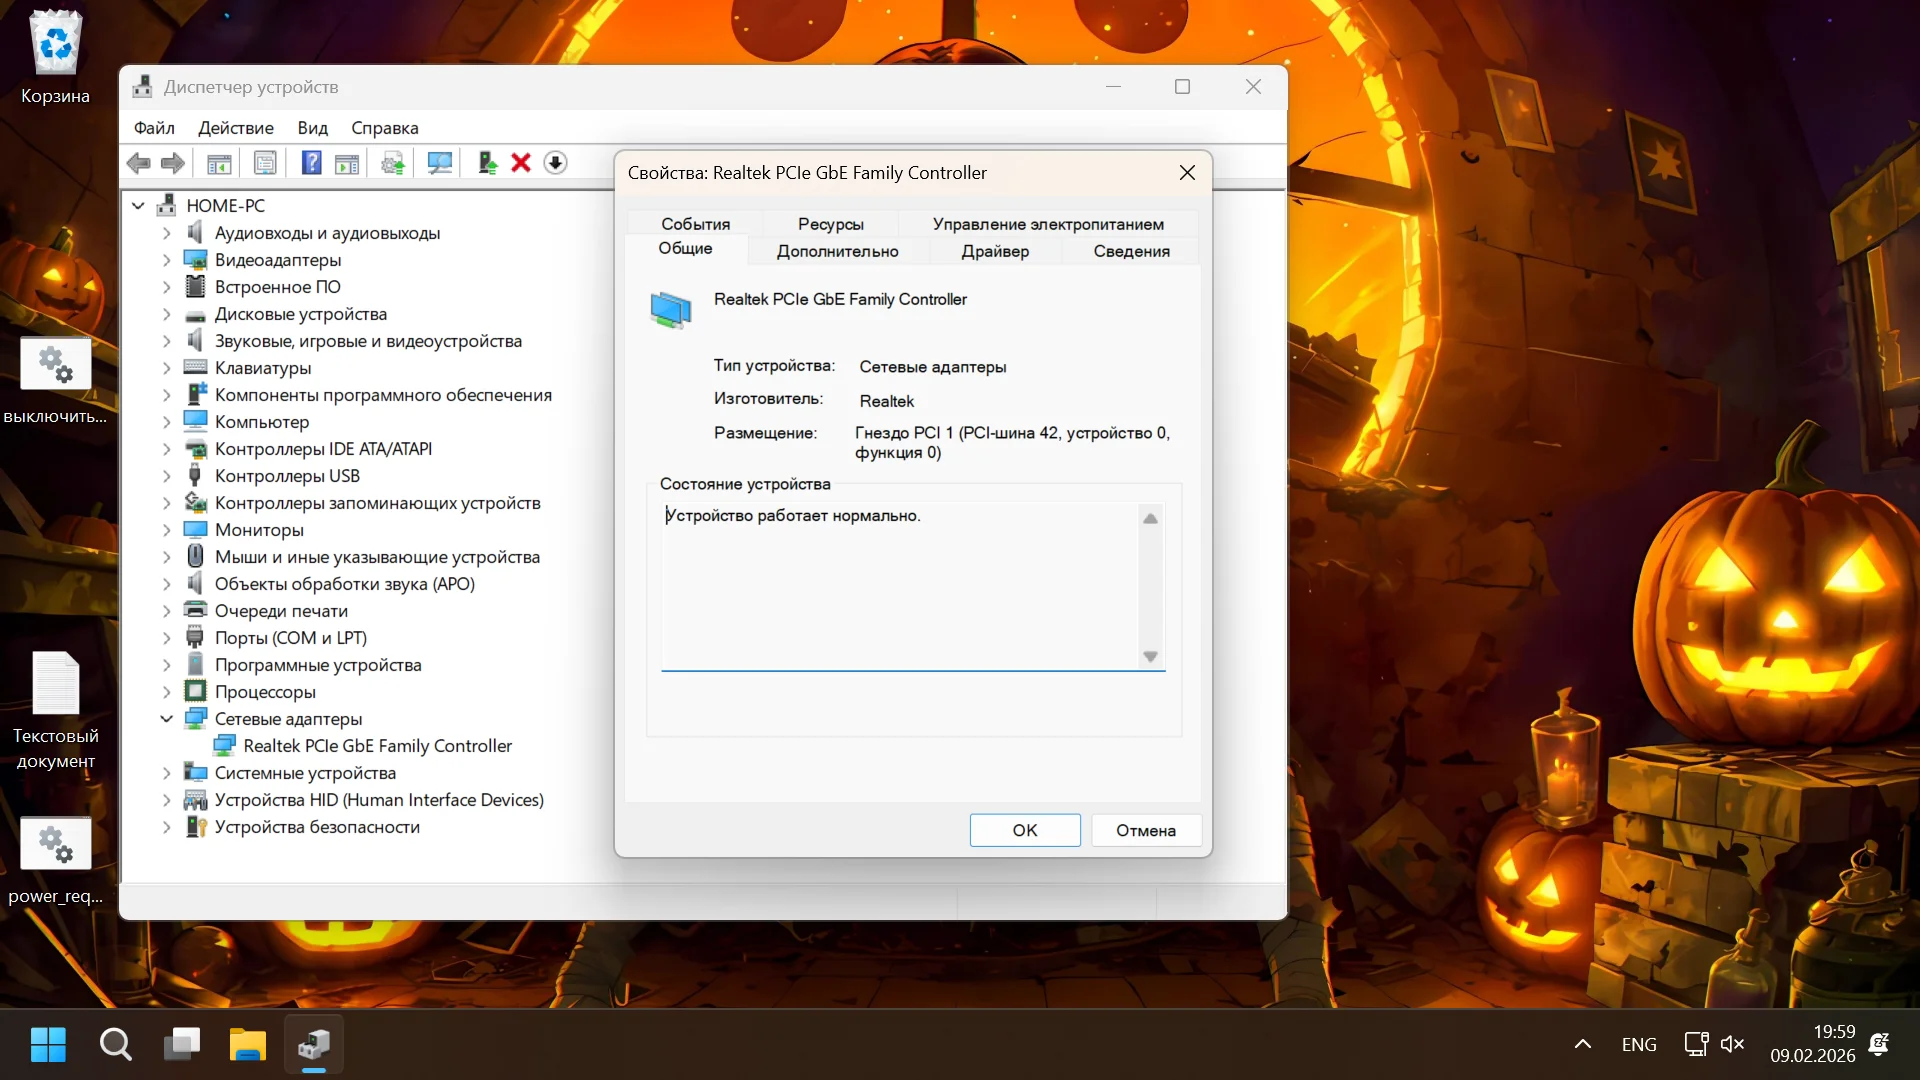Click the Properties toolbar icon
1920x1080 pixels.
tap(265, 163)
